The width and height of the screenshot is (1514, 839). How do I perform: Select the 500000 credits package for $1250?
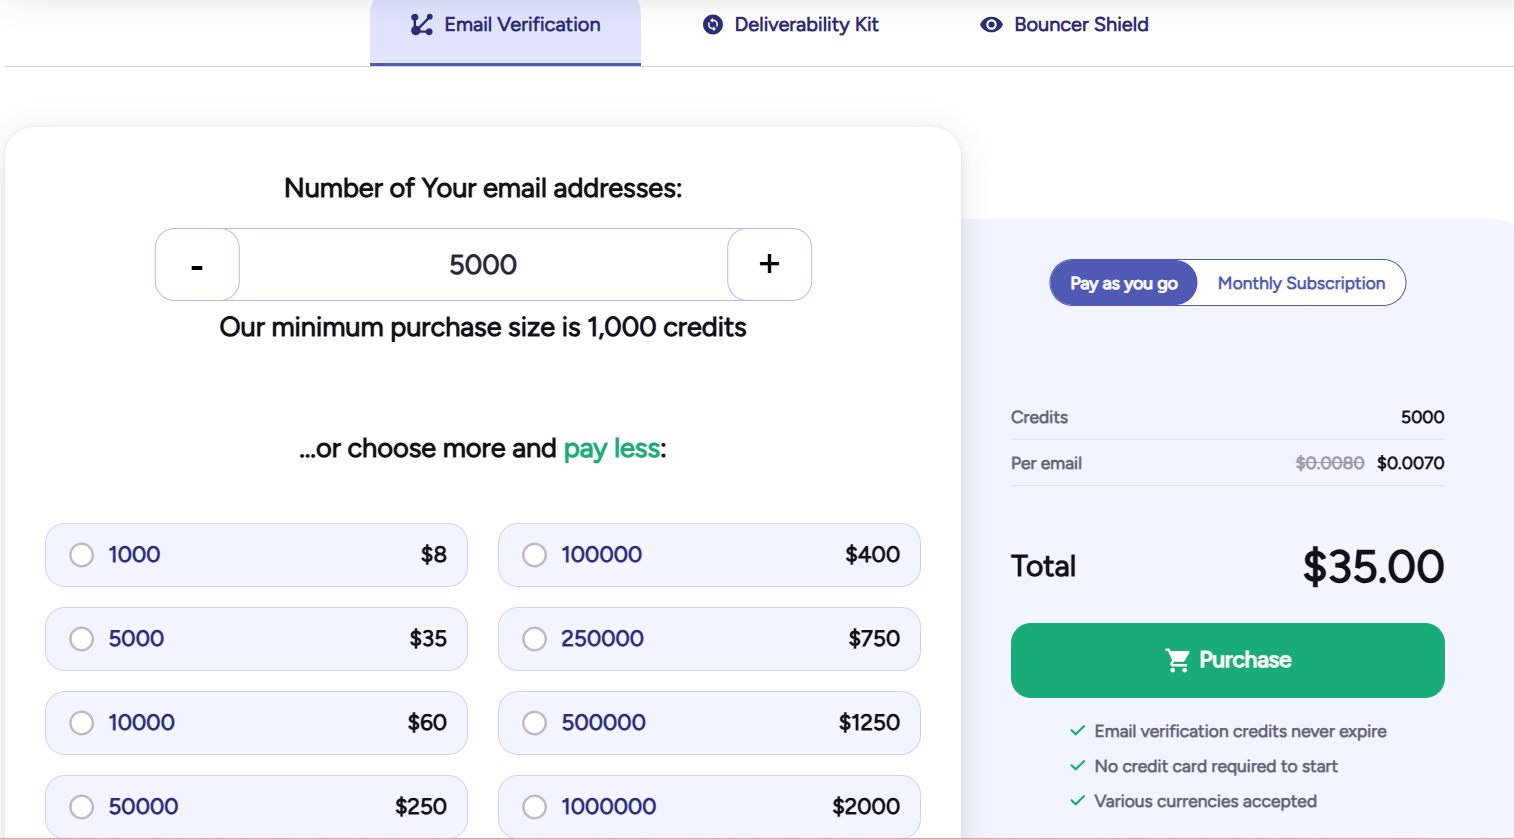pyautogui.click(x=534, y=723)
